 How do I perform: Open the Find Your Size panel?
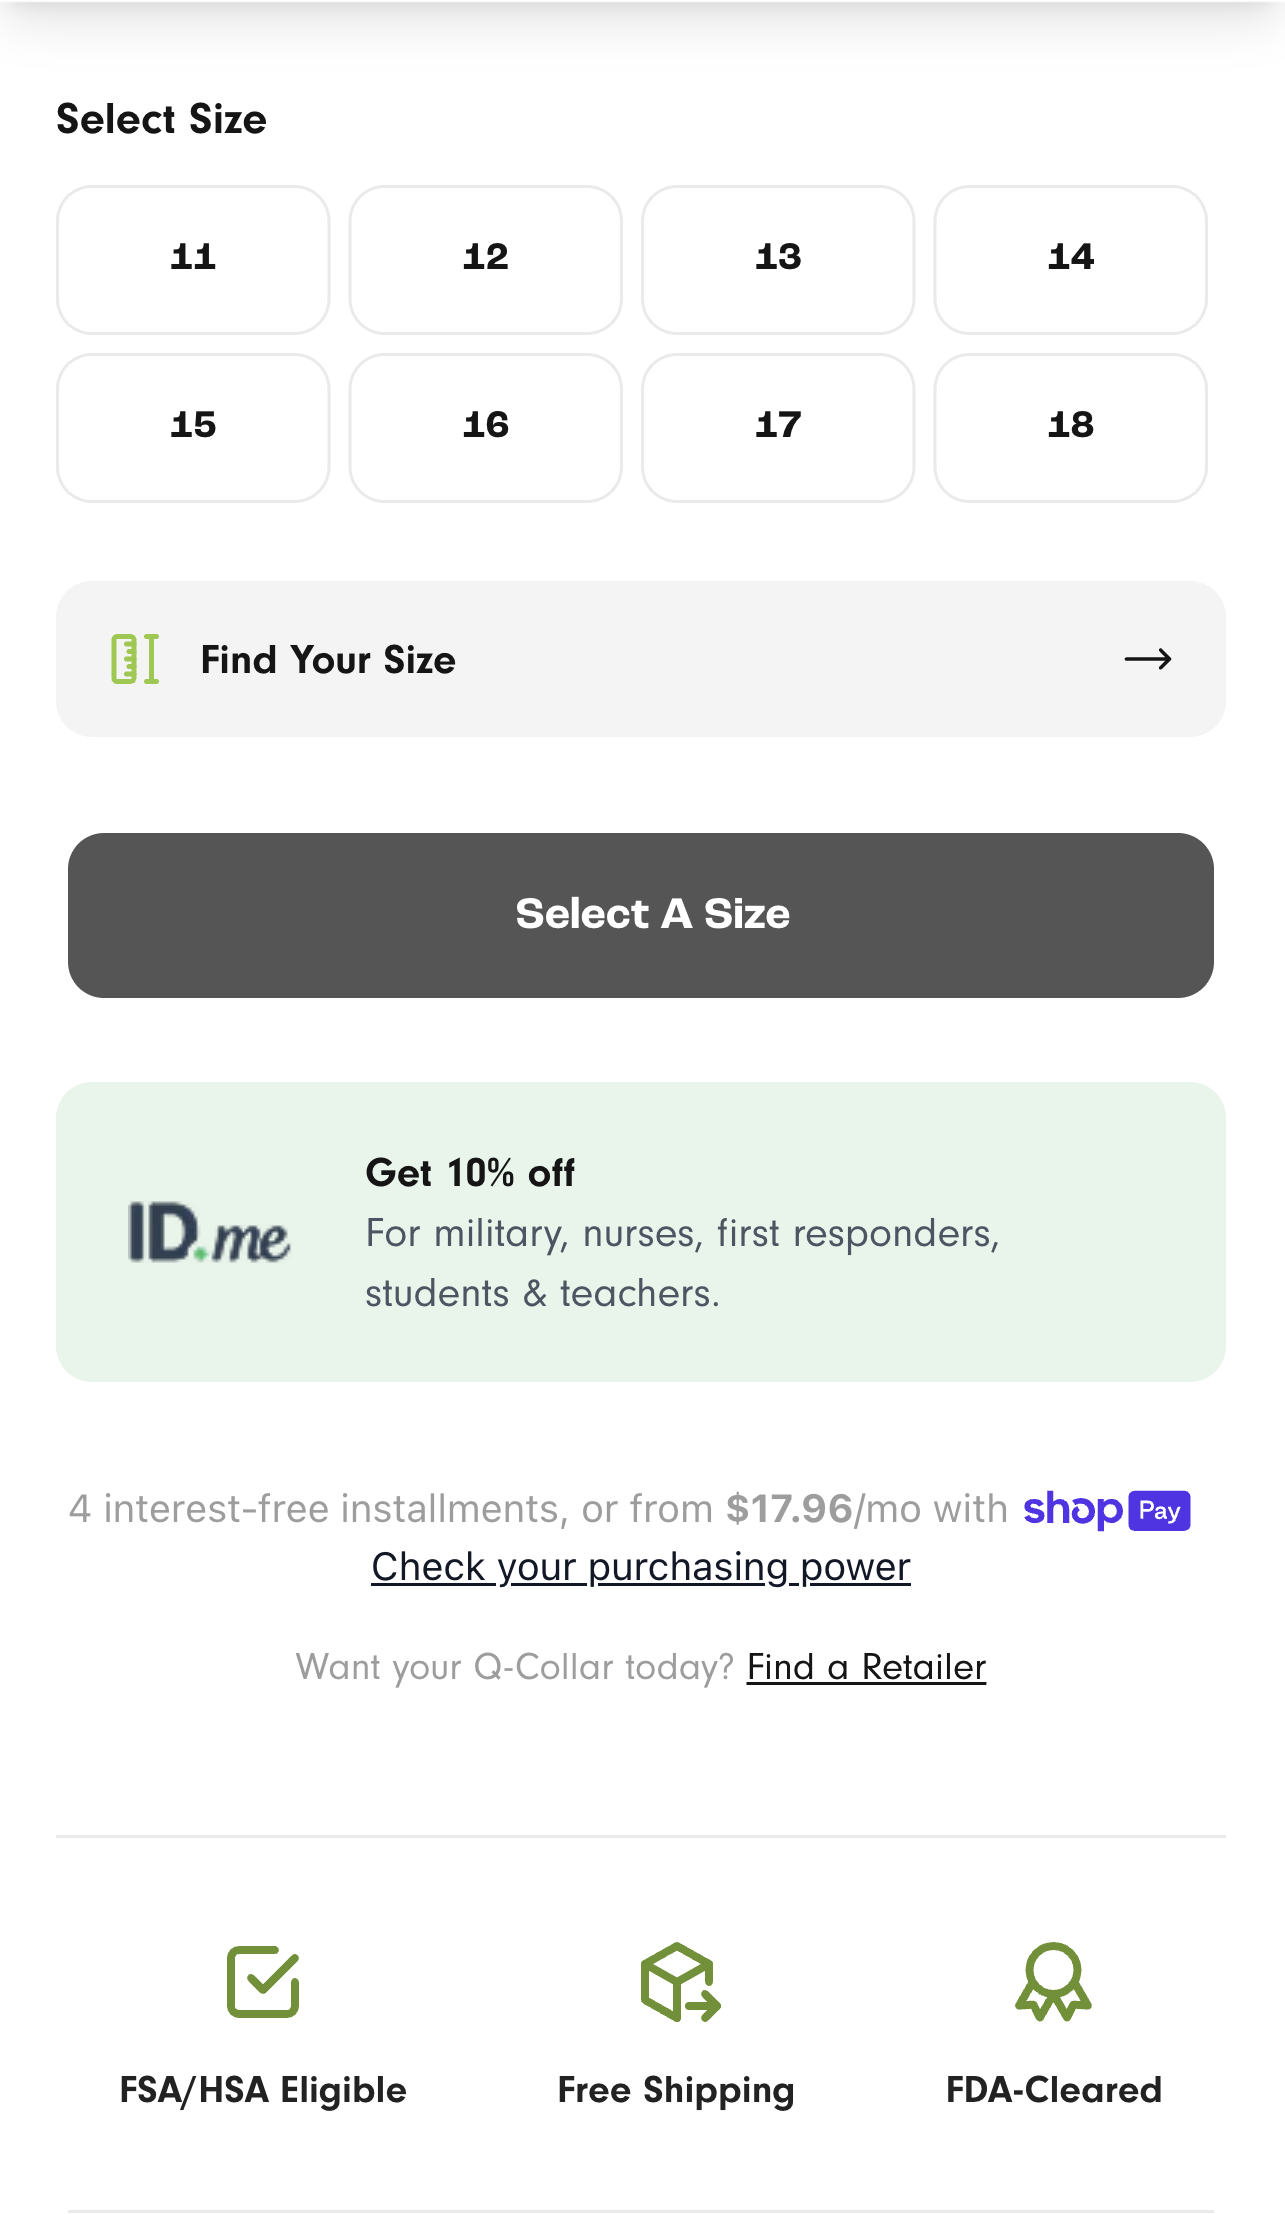click(x=640, y=658)
